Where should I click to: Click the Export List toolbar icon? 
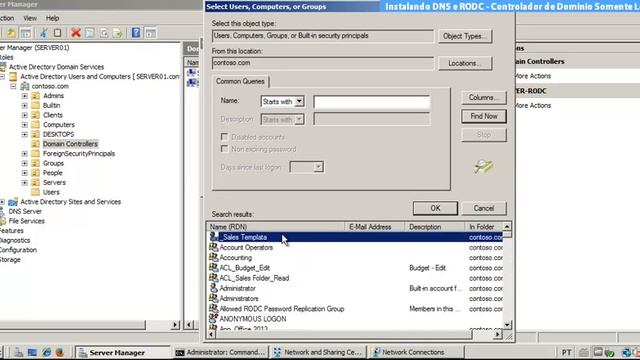(118, 33)
